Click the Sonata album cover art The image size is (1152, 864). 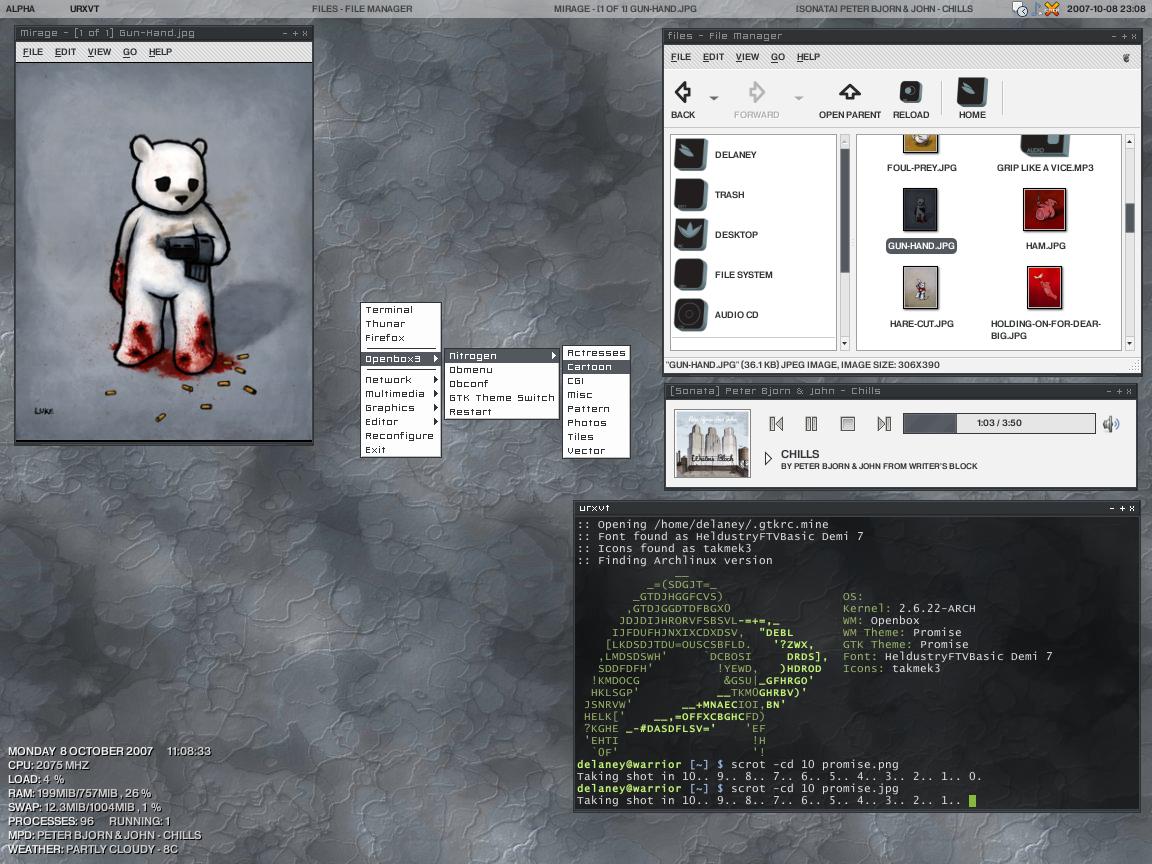[712, 444]
